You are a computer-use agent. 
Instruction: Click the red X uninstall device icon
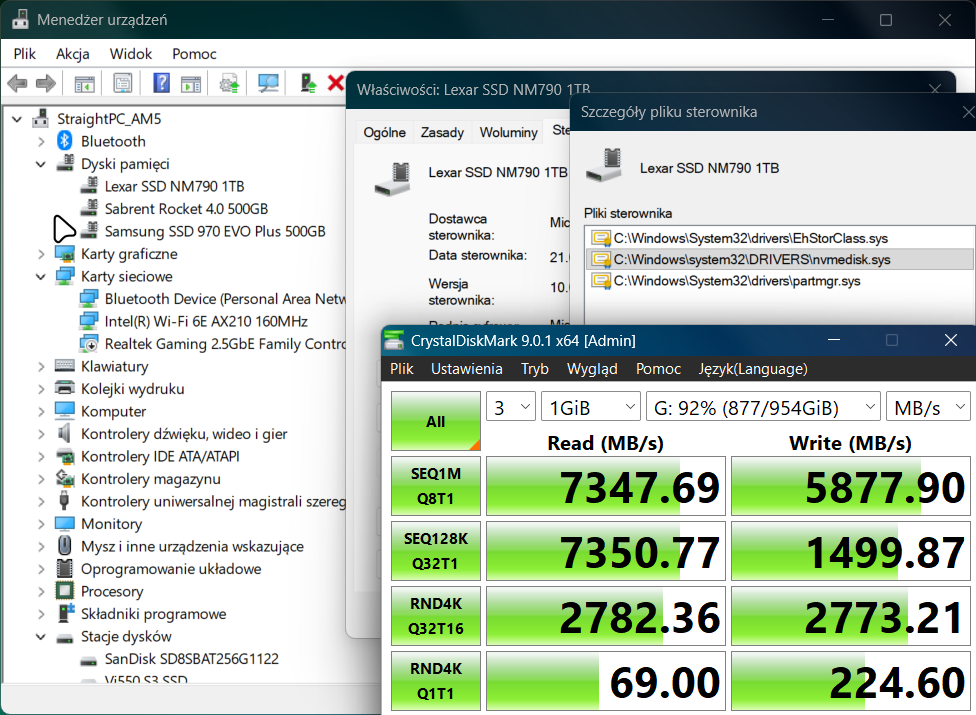(335, 84)
